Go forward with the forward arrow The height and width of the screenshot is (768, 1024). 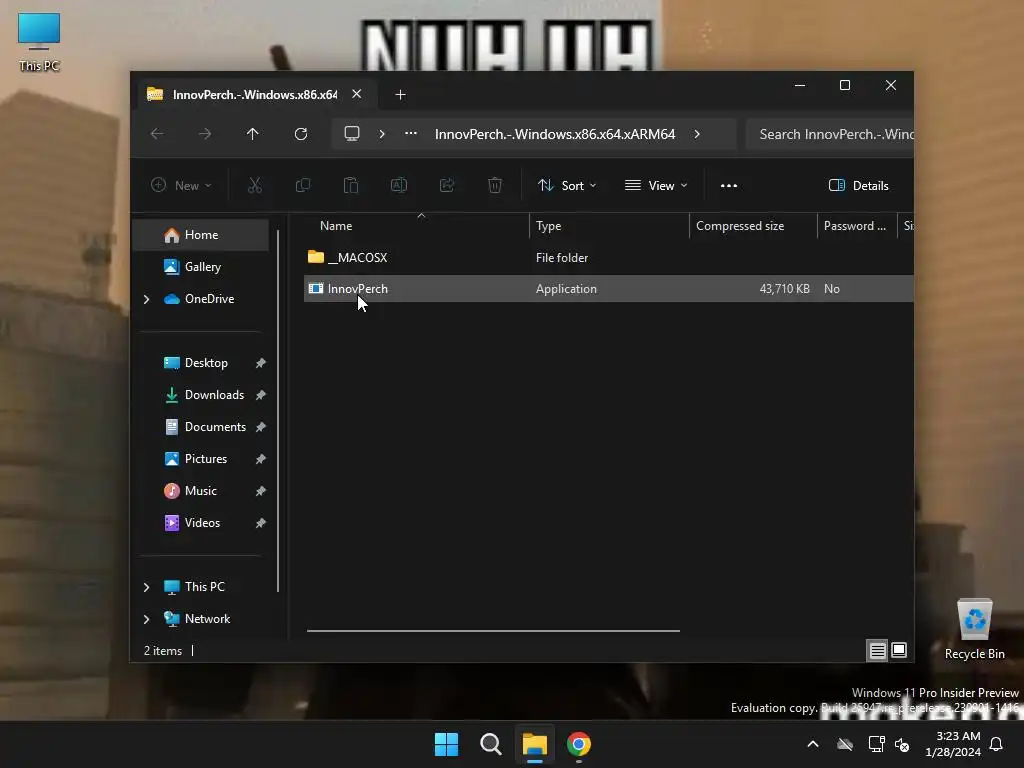click(205, 134)
